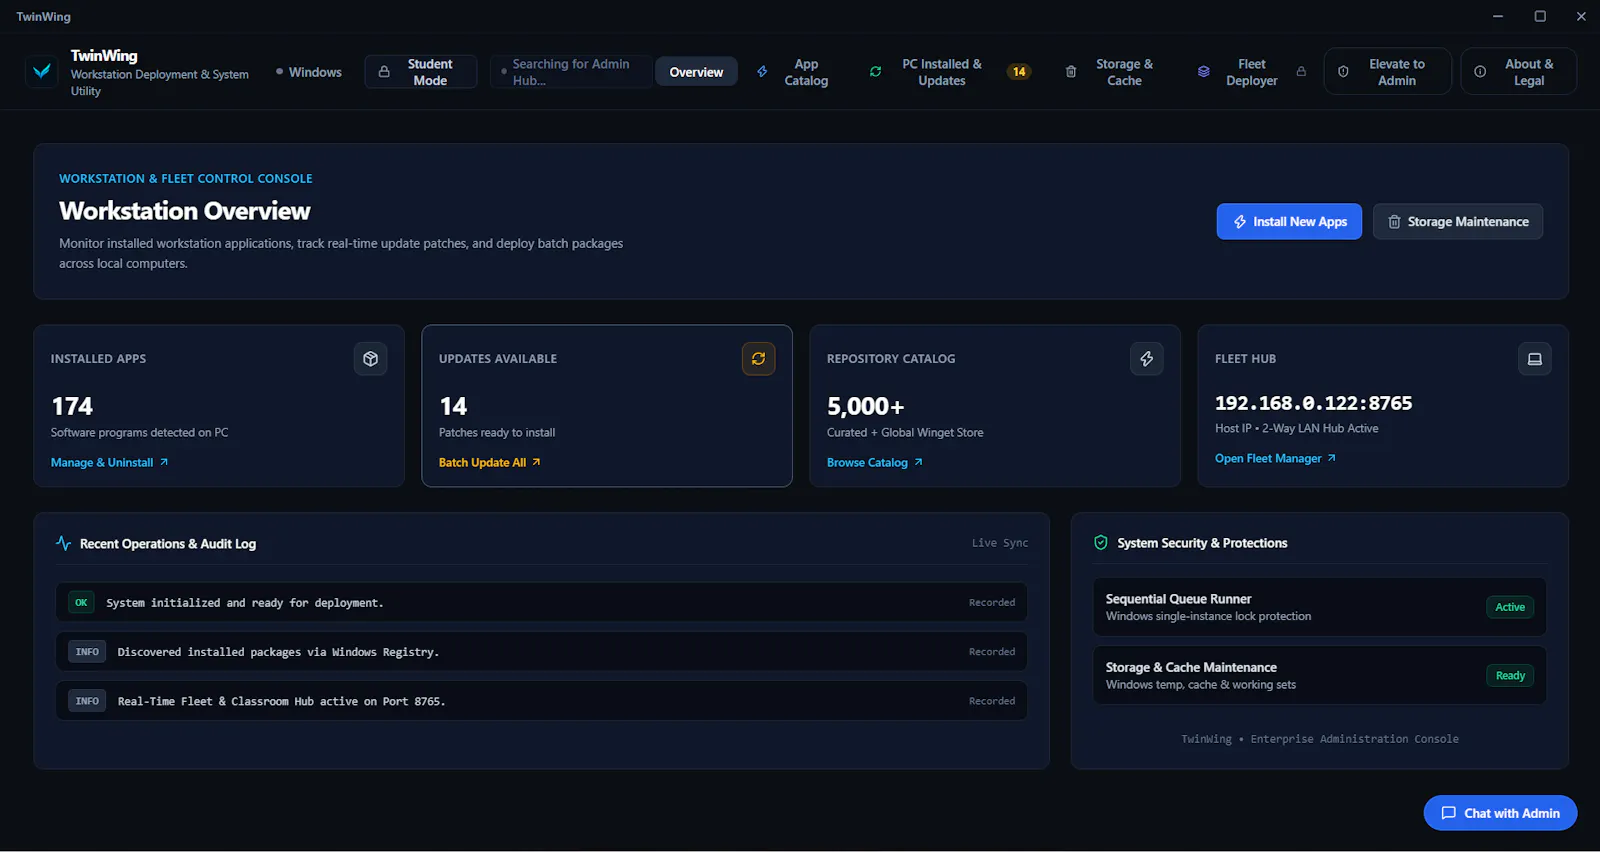This screenshot has width=1600, height=852.
Task: Click the 174 installed apps count
Action: coord(72,406)
